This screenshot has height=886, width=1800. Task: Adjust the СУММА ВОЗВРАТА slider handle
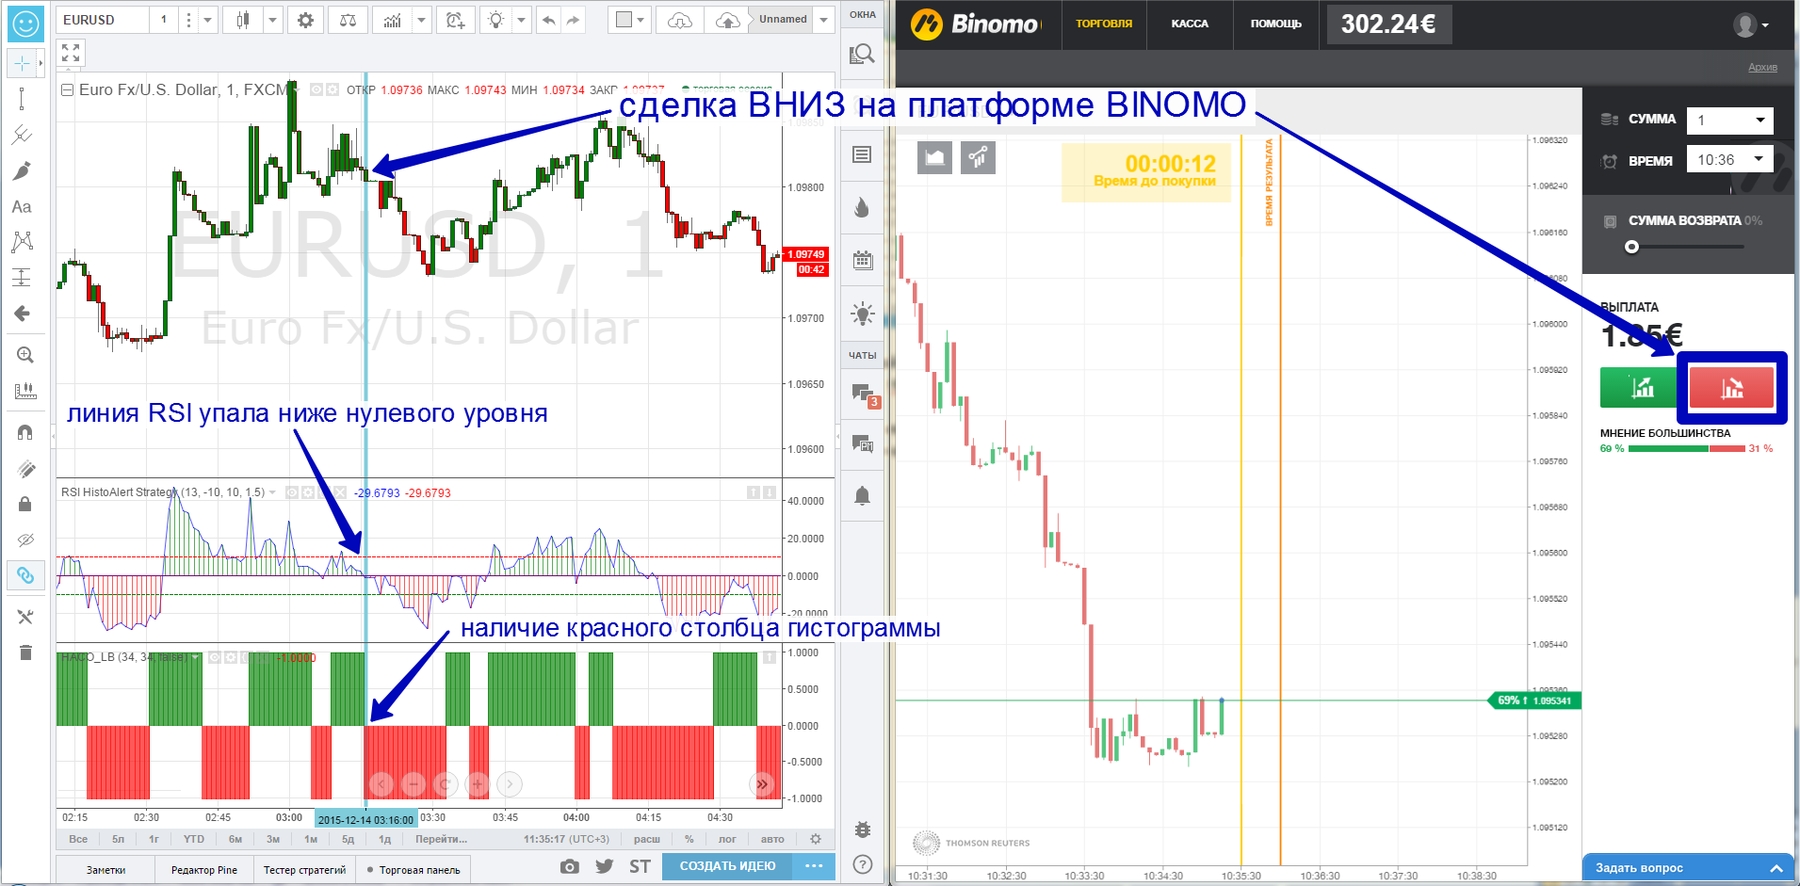(x=1632, y=246)
